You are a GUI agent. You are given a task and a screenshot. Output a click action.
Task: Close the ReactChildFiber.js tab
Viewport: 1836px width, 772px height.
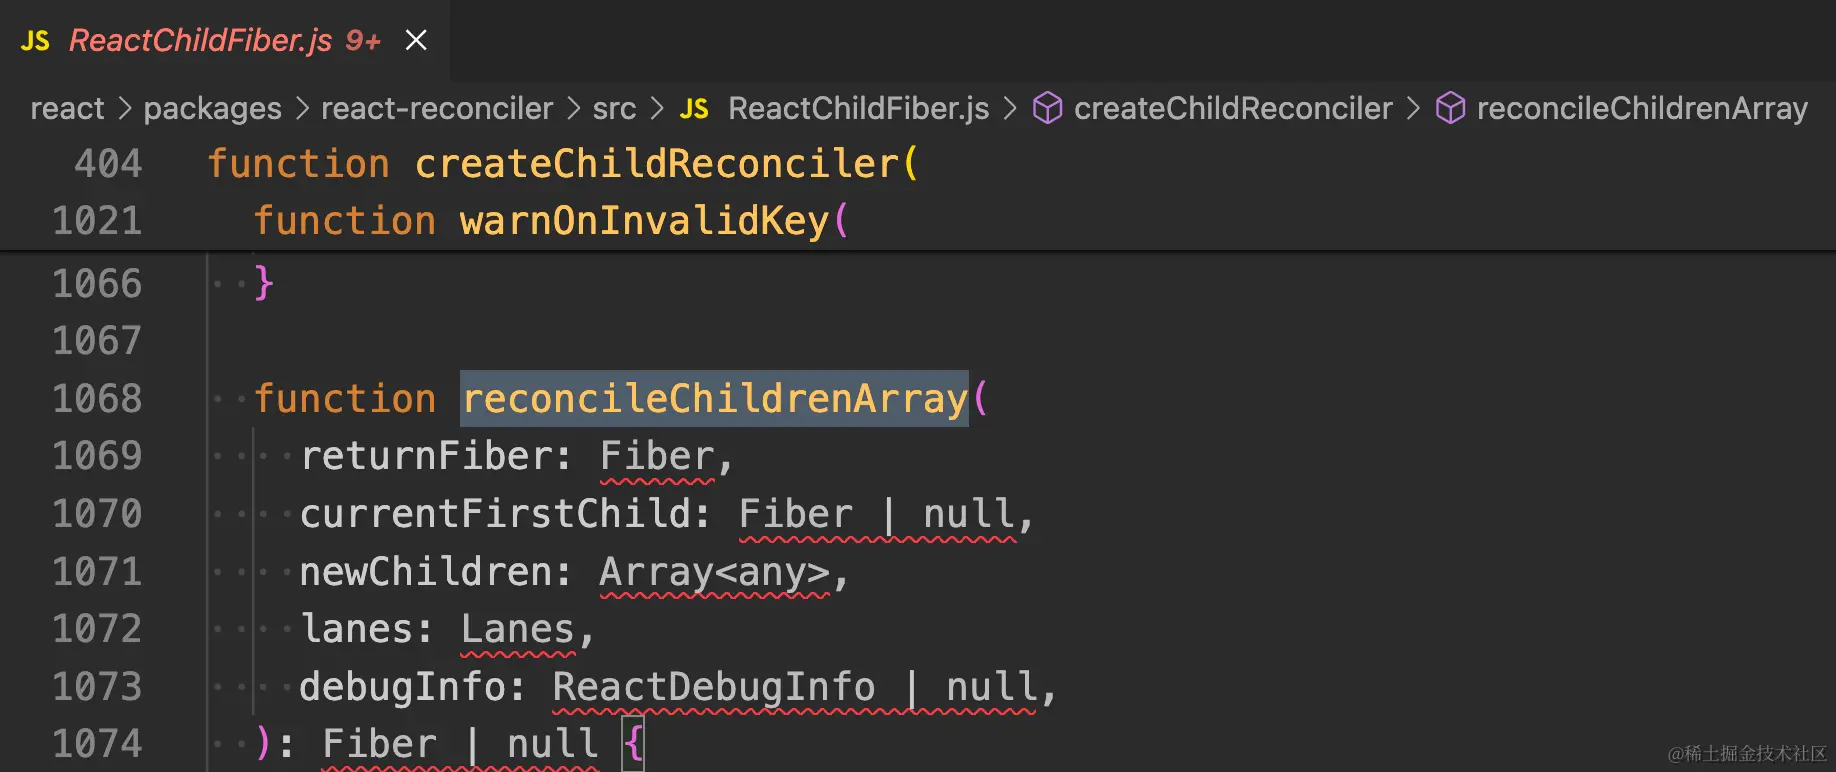pyautogui.click(x=416, y=40)
